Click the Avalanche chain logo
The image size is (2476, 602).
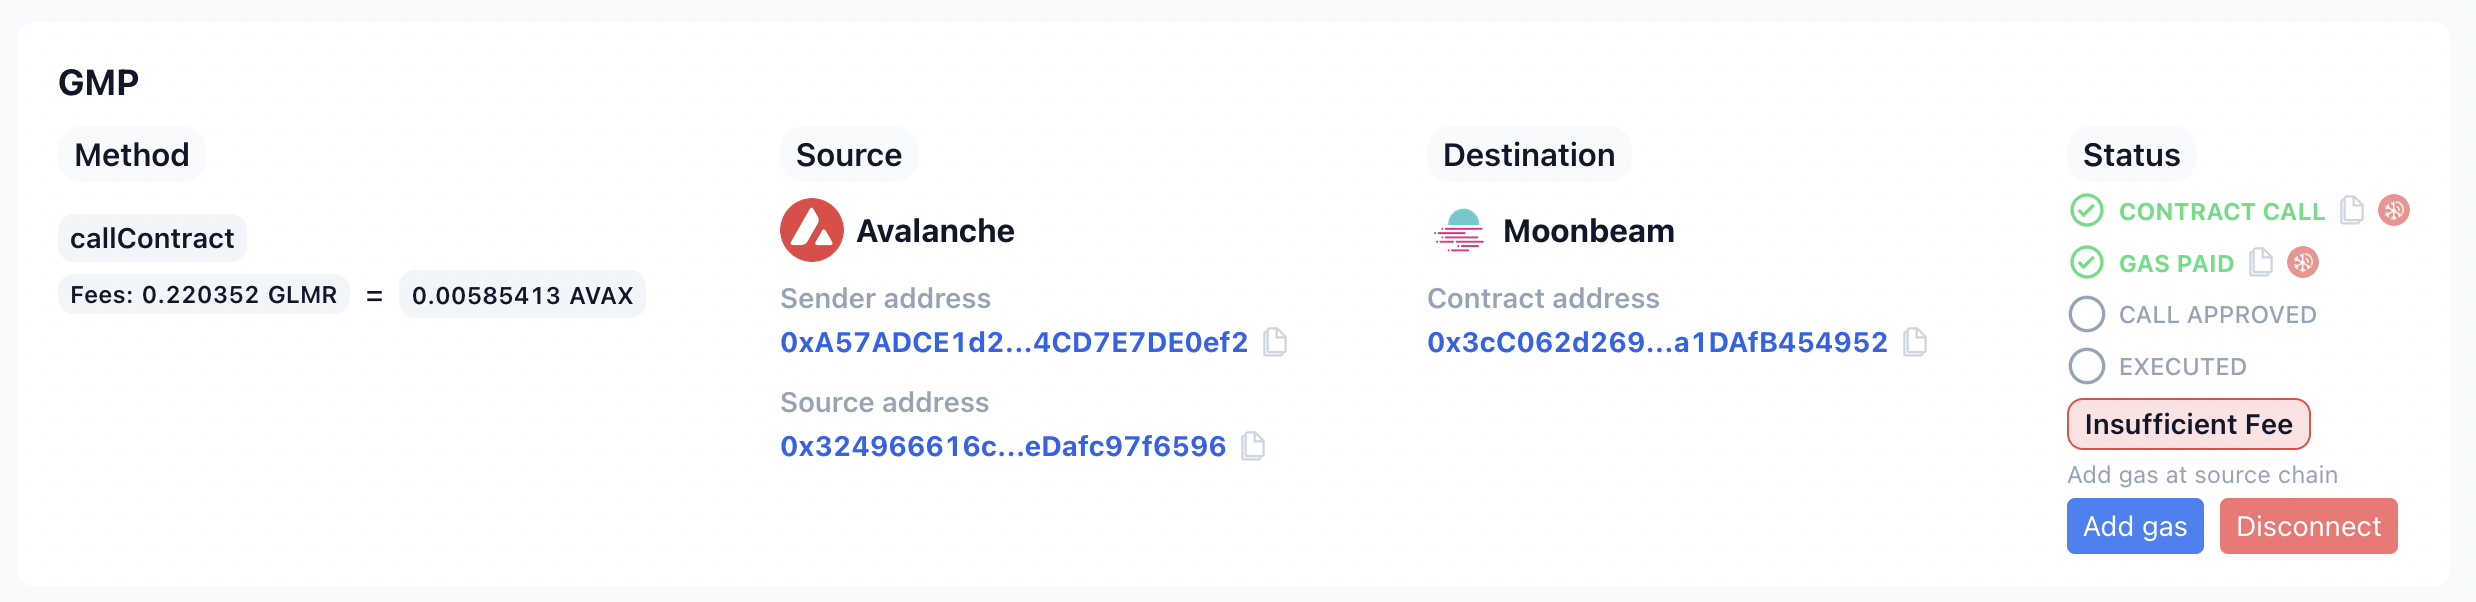[811, 230]
